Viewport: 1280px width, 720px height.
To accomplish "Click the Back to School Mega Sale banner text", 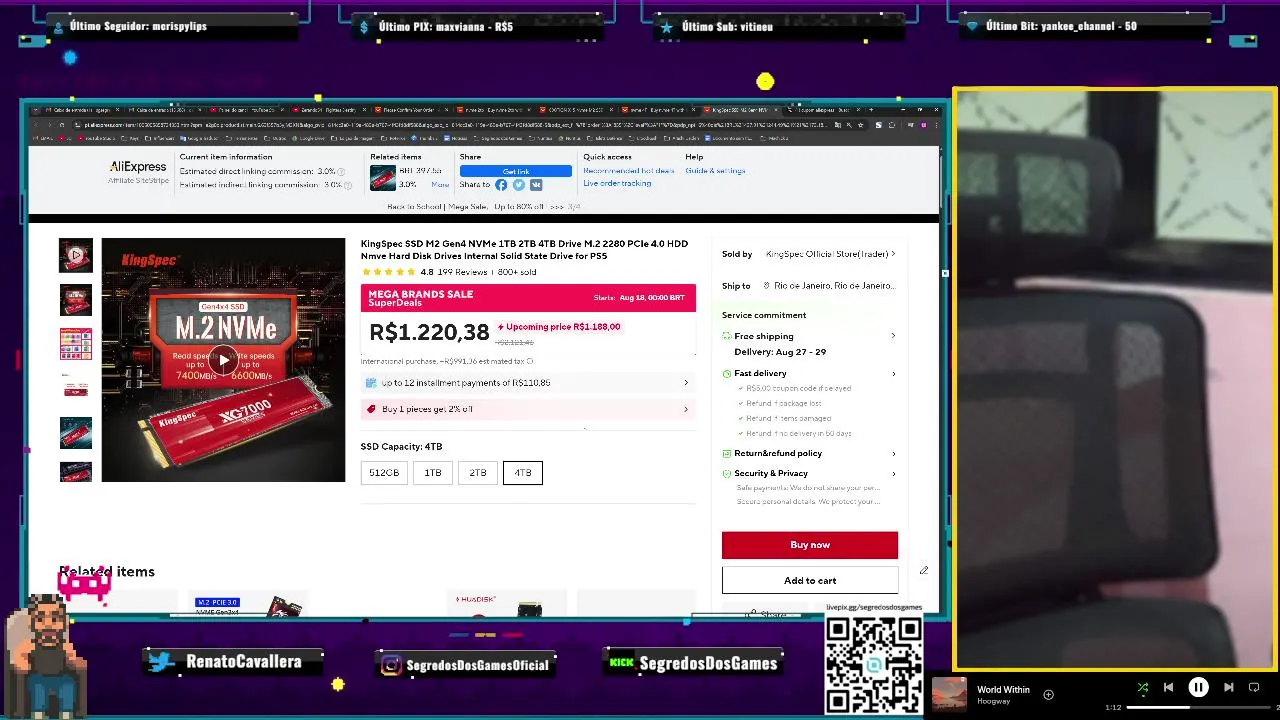I will point(483,207).
